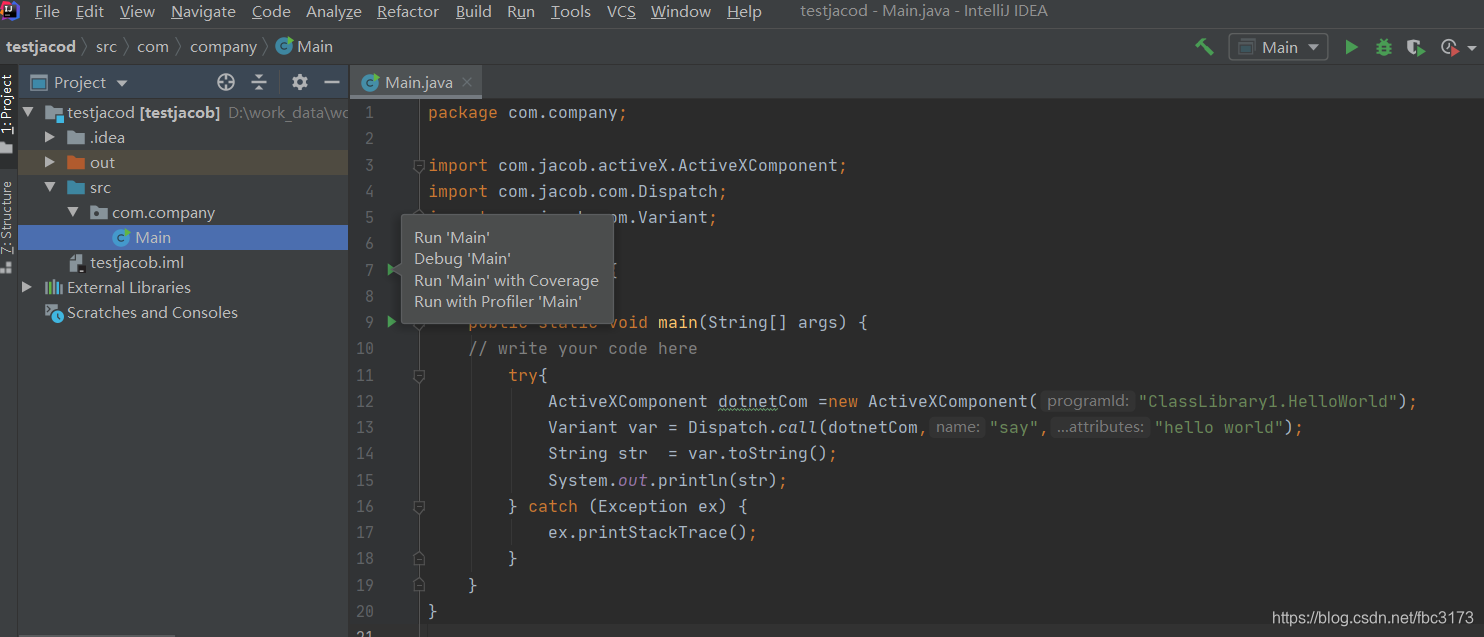The width and height of the screenshot is (1484, 637).
Task: Close the Main.java editor tab
Action: (x=467, y=82)
